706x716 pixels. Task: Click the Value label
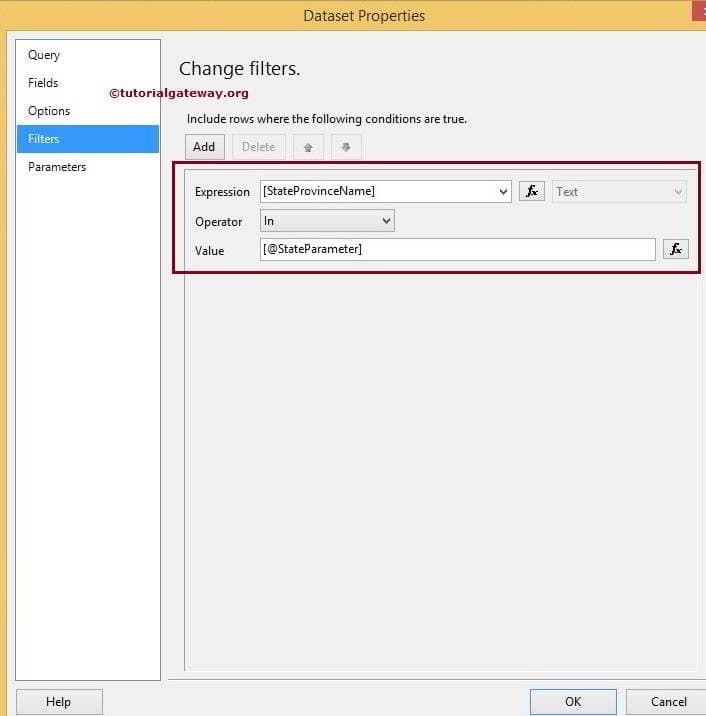tap(209, 251)
